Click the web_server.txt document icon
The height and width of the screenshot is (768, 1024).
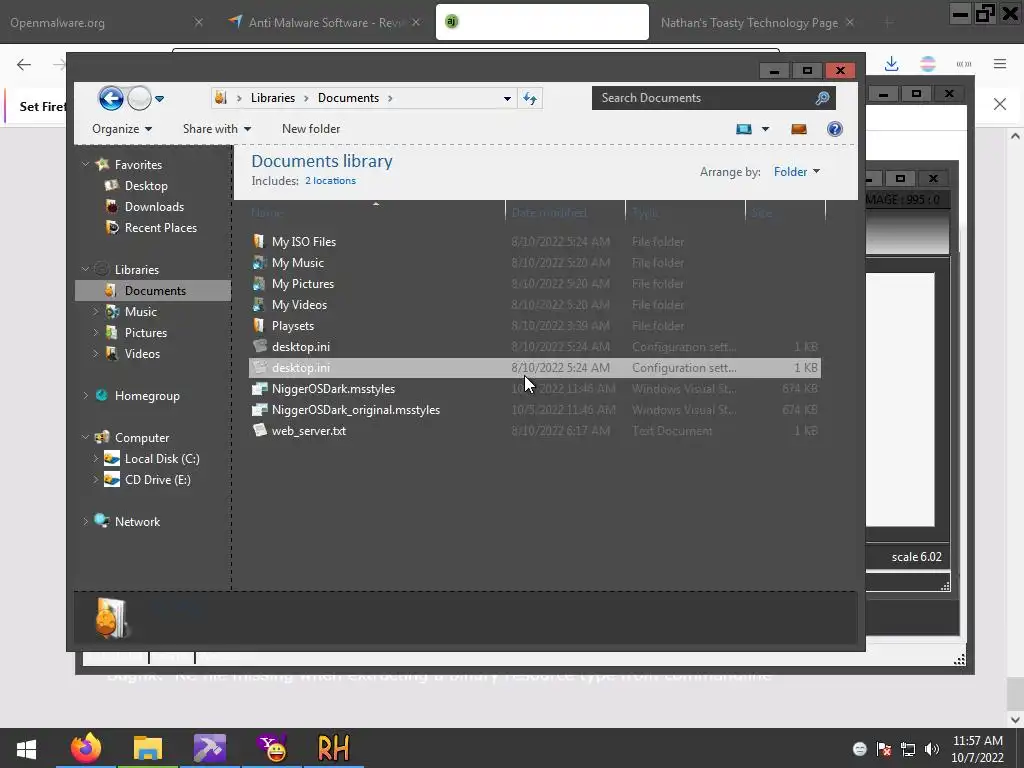tap(259, 430)
